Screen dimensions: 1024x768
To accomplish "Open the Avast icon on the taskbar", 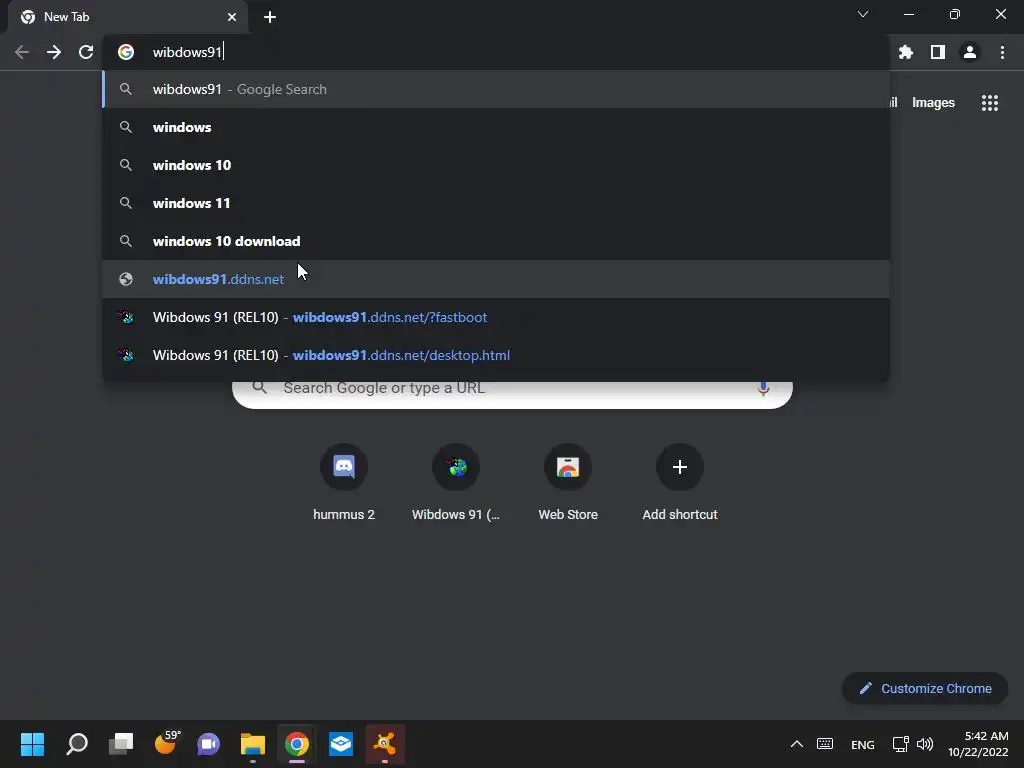I will click(385, 744).
